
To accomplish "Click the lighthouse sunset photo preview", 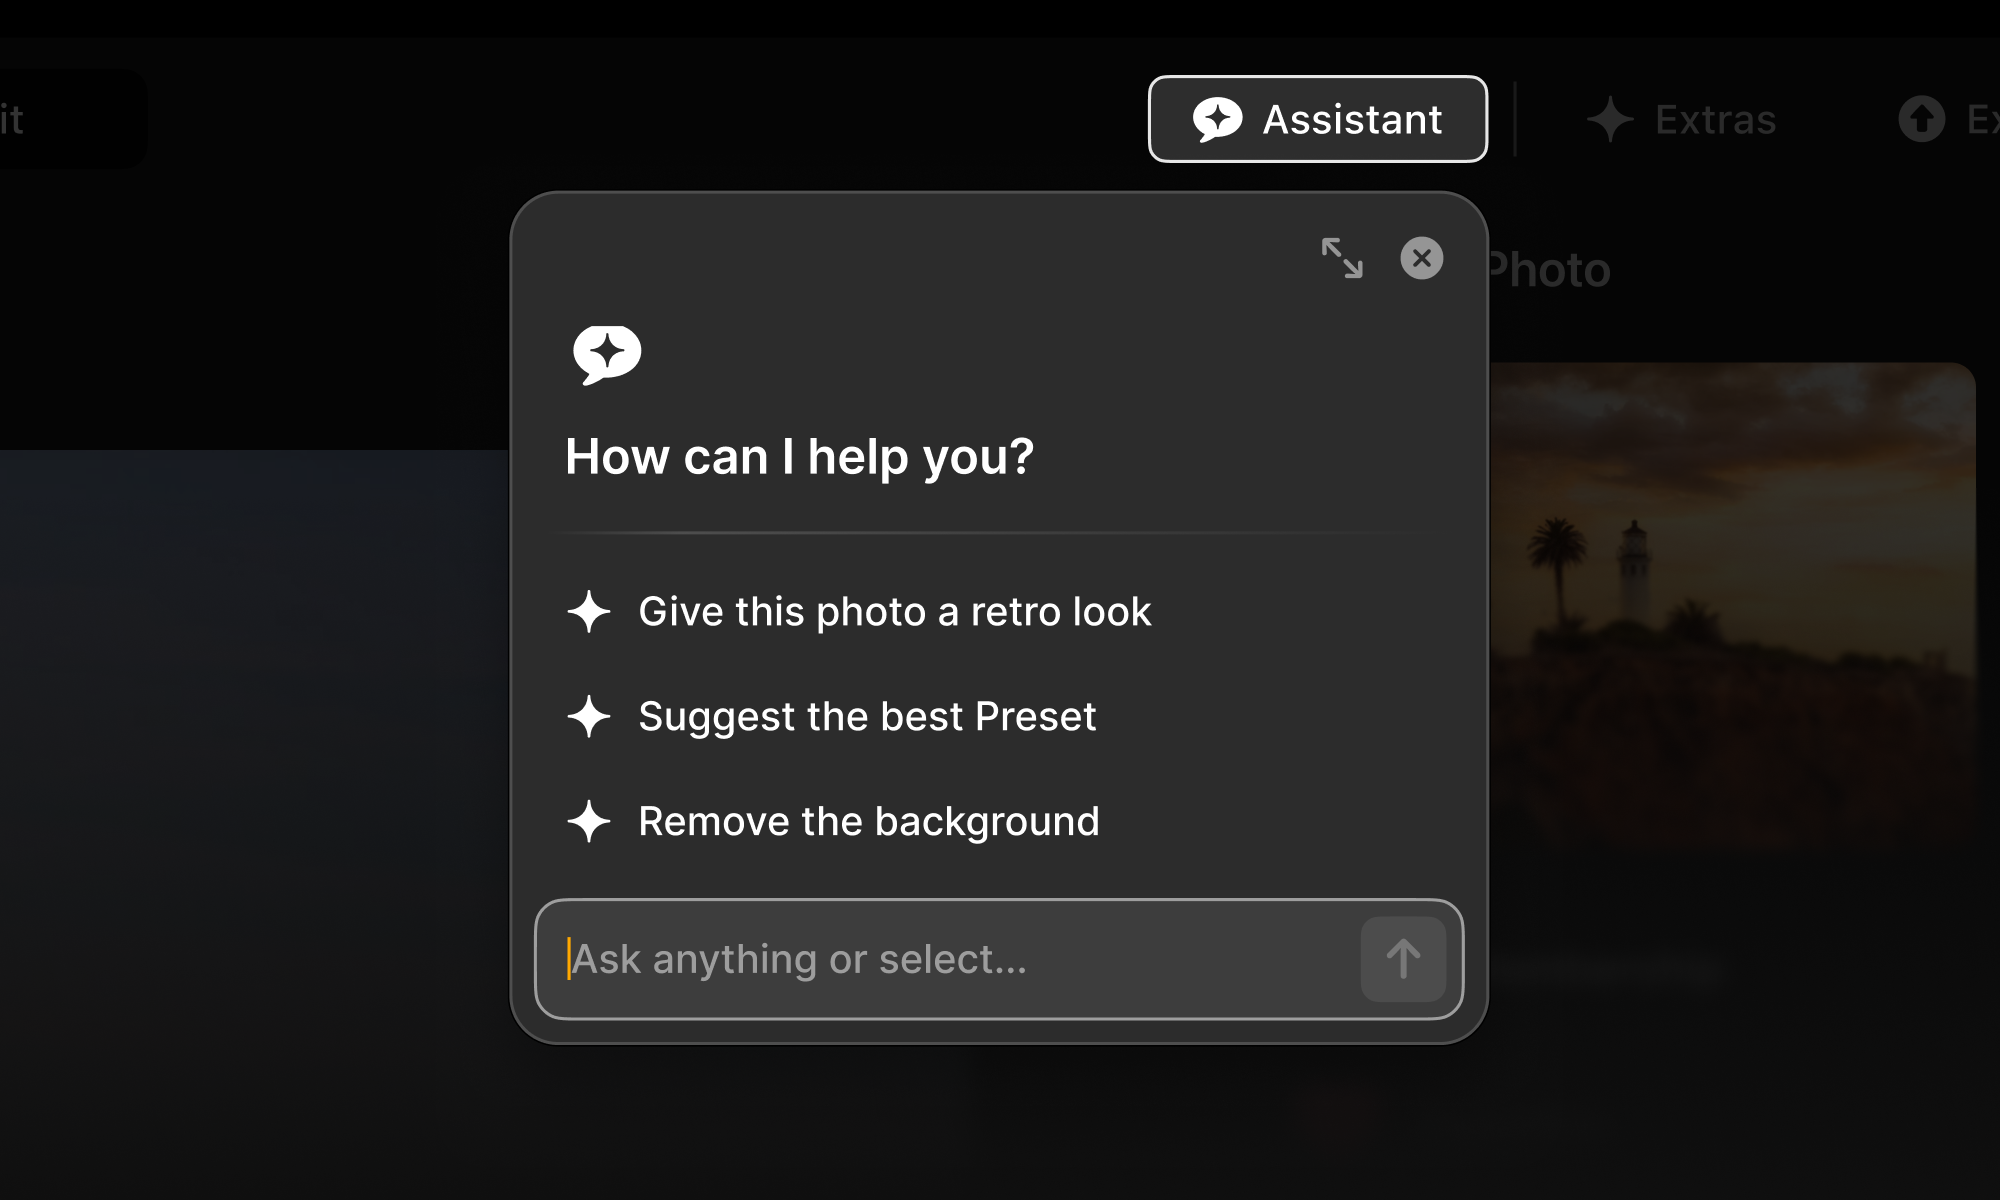I will 1730,600.
